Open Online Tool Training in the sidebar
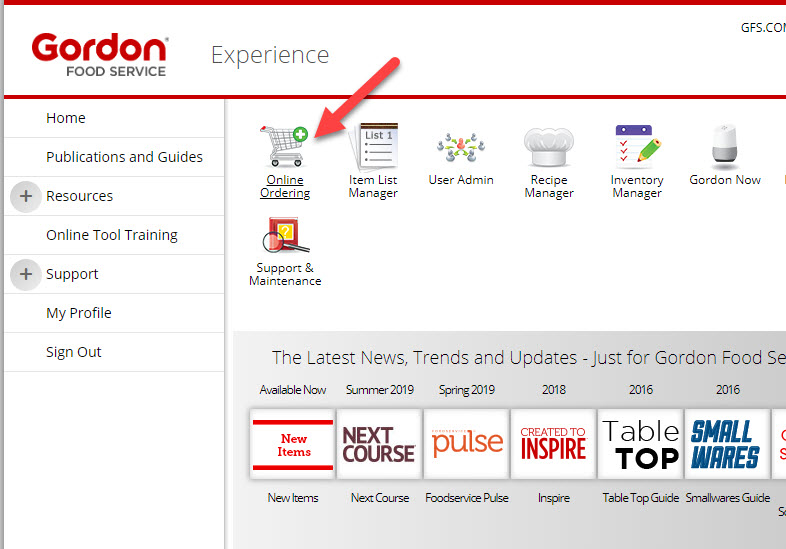This screenshot has width=786, height=549. pyautogui.click(x=112, y=235)
